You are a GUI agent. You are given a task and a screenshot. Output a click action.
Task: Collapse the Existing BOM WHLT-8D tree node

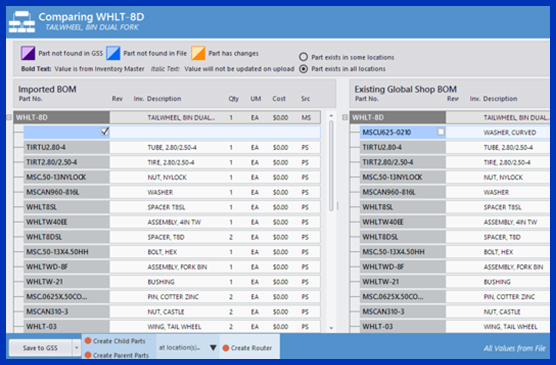[345, 117]
